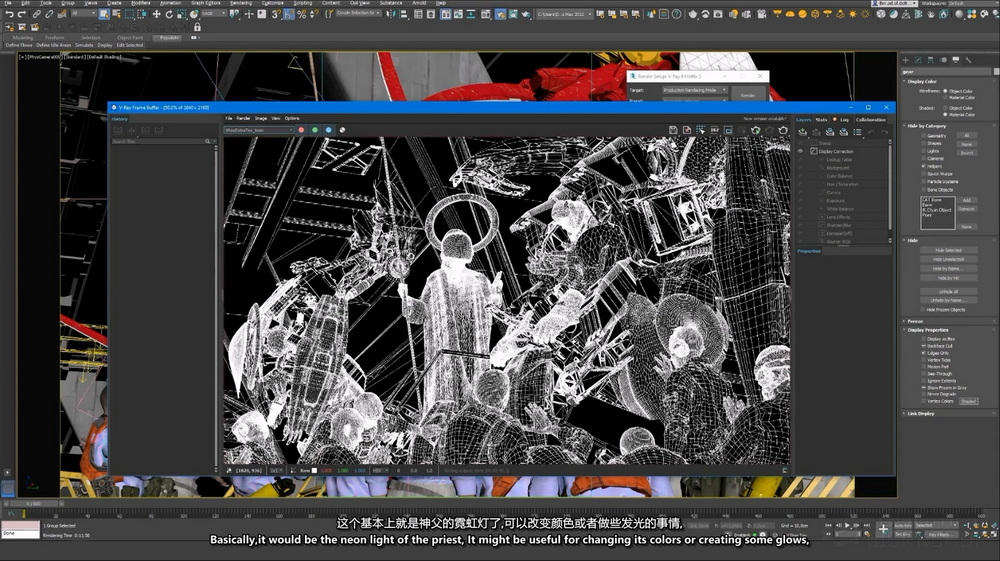This screenshot has height=561, width=1000.
Task: Open the Display command panel icon
Action: 955,60
